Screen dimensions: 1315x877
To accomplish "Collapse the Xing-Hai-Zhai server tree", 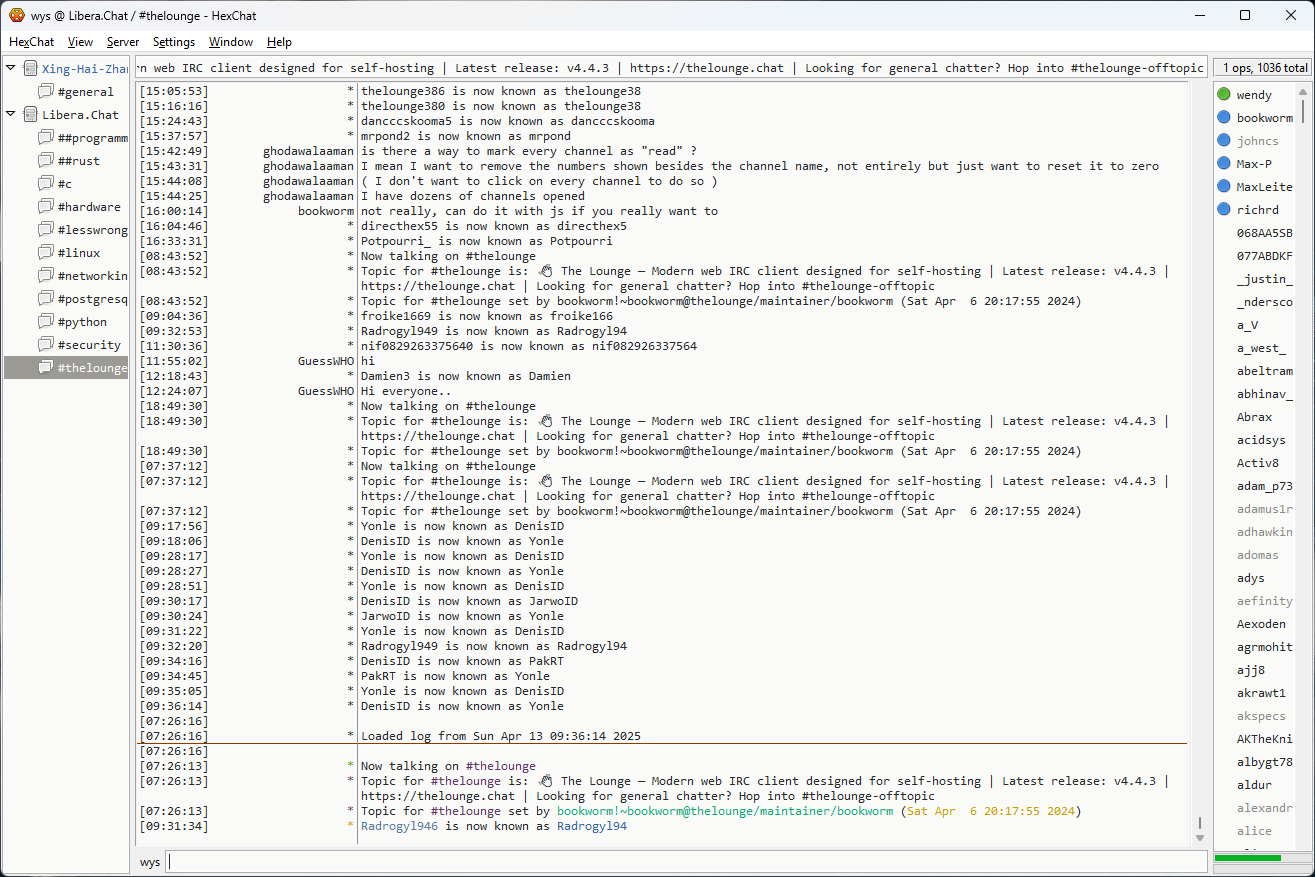I will click(11, 68).
